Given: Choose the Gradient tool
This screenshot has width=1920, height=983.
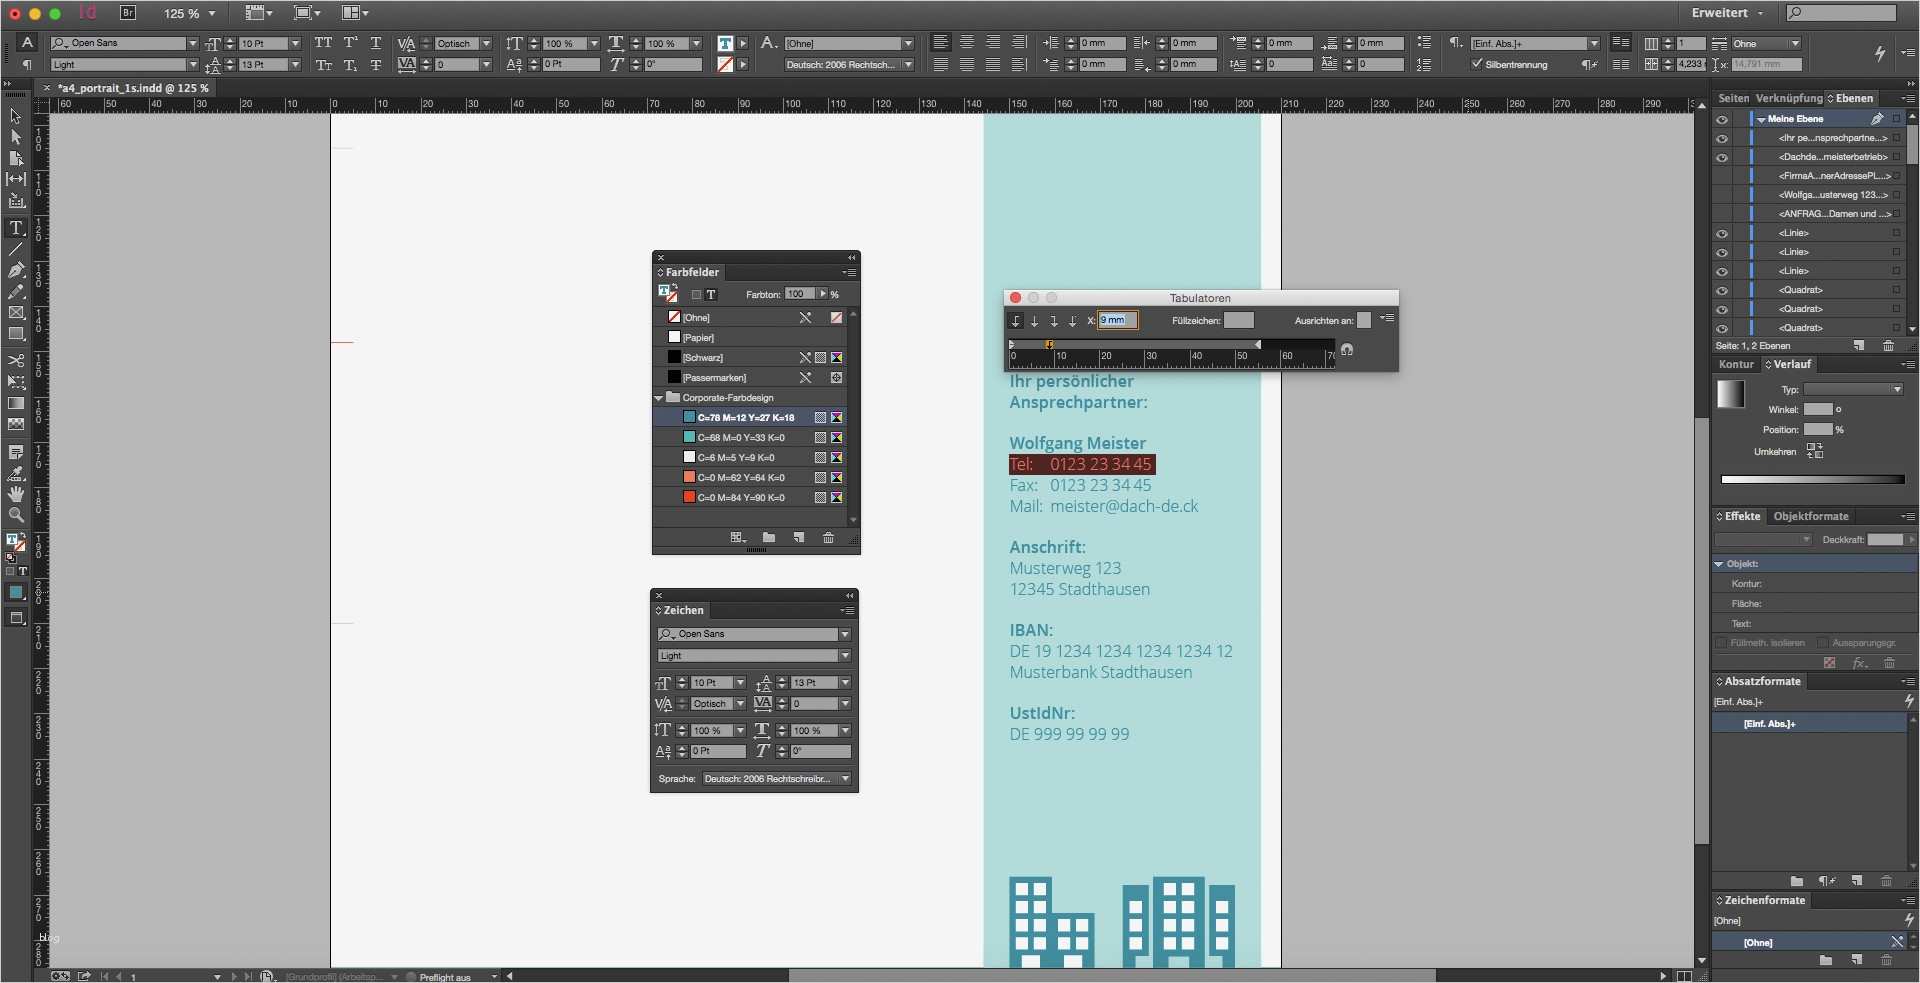Looking at the screenshot, I should 16,404.
